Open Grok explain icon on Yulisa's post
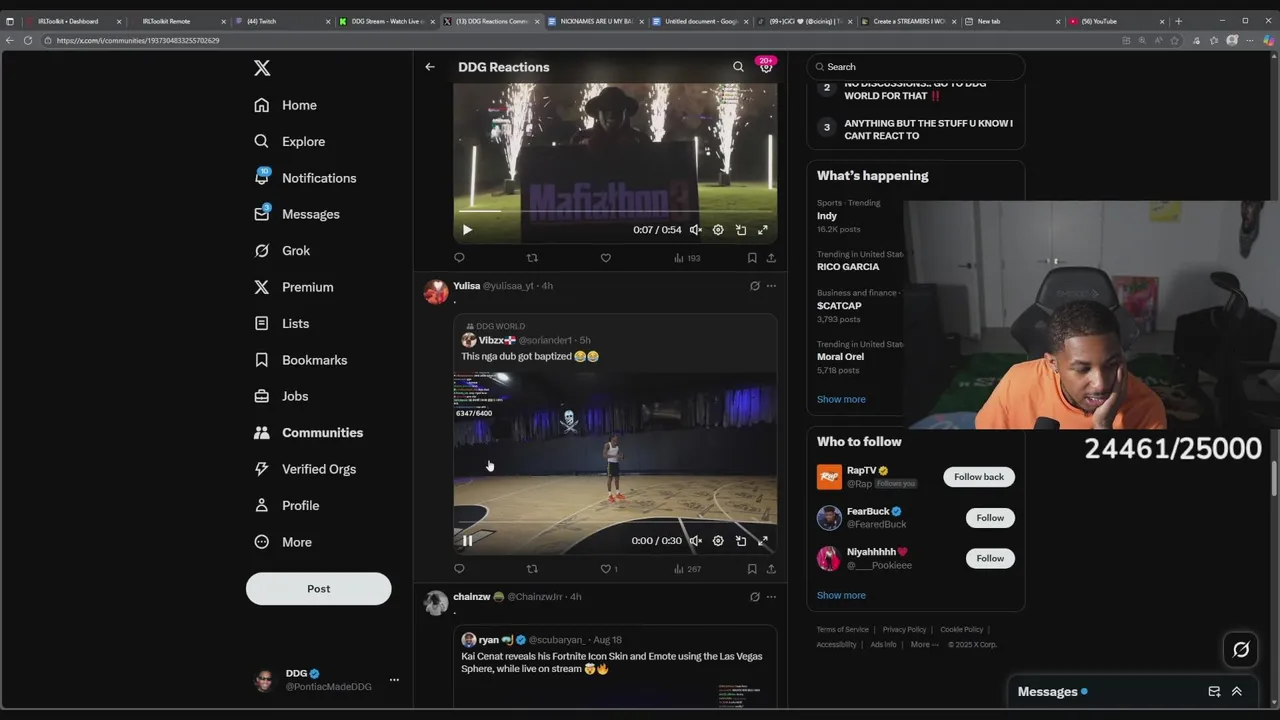Screen dimensions: 1280x720 [x=755, y=286]
